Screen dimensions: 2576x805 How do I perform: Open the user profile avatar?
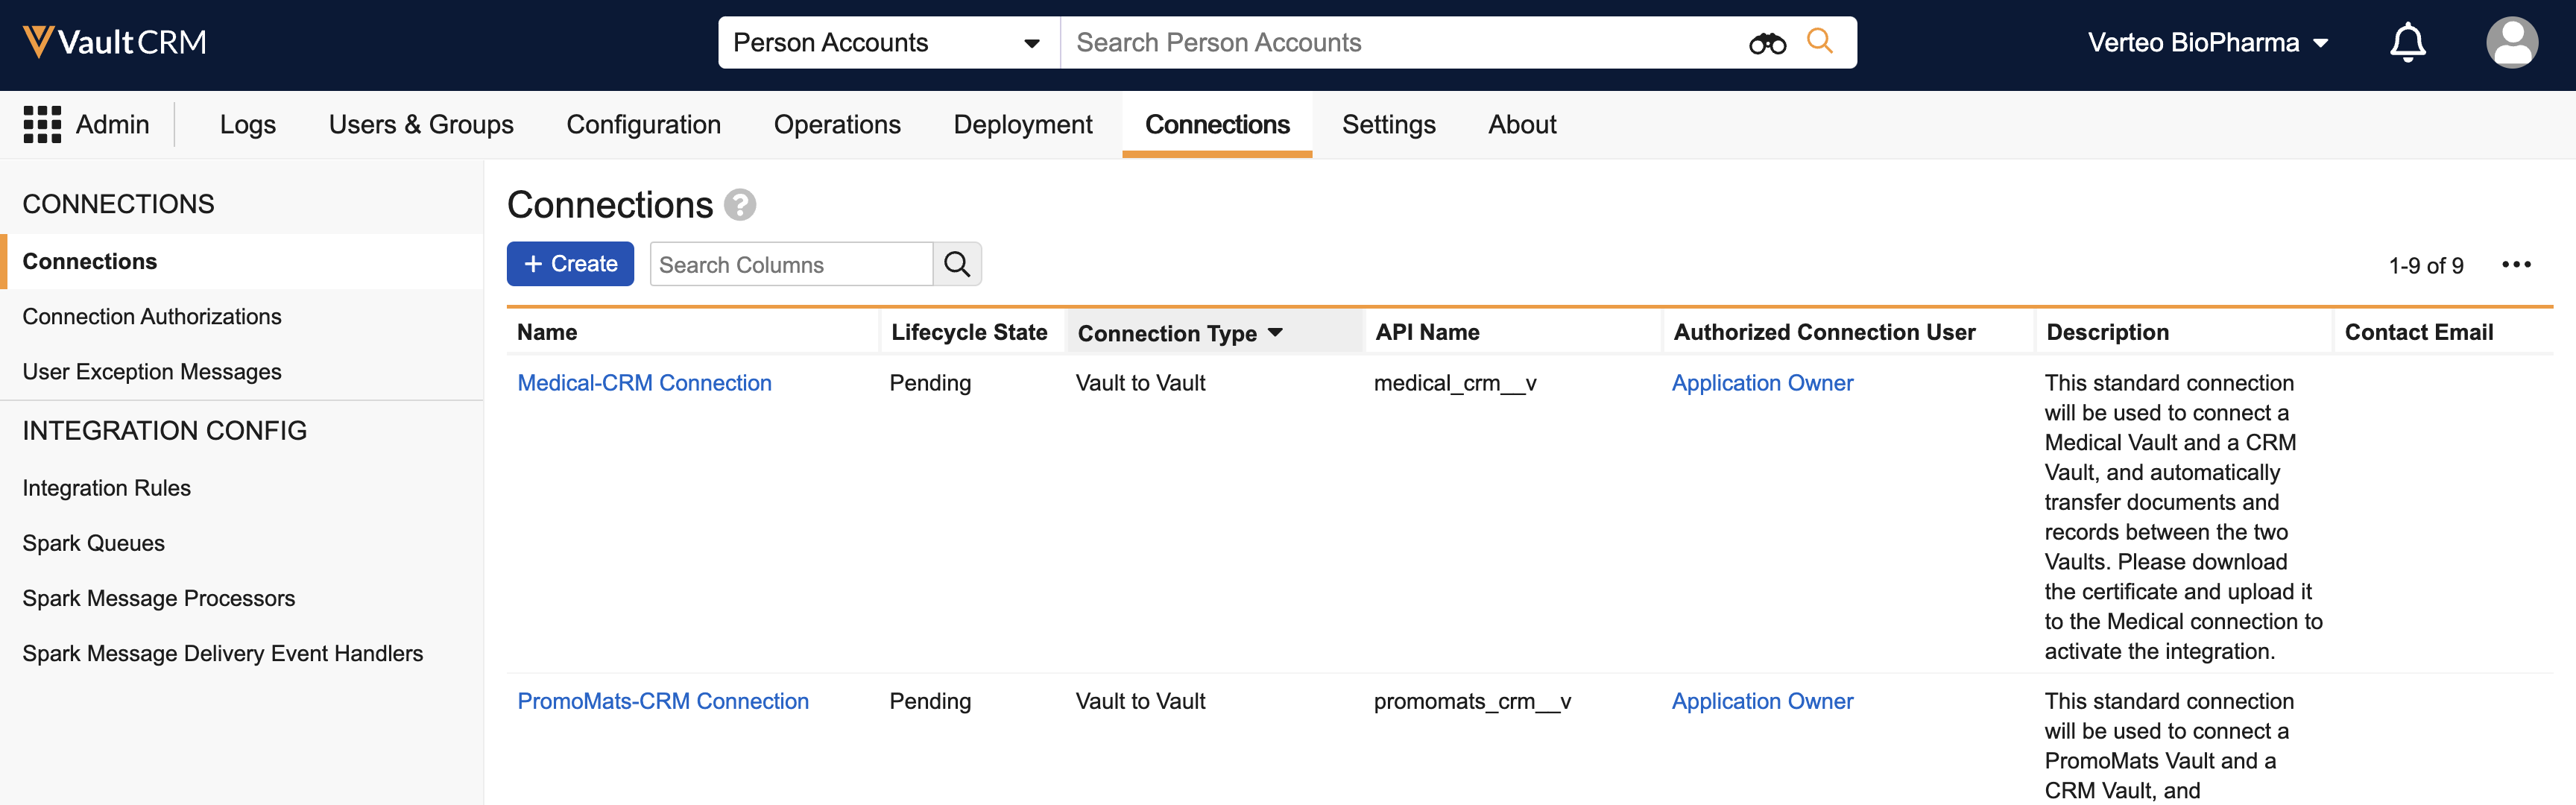2511,42
